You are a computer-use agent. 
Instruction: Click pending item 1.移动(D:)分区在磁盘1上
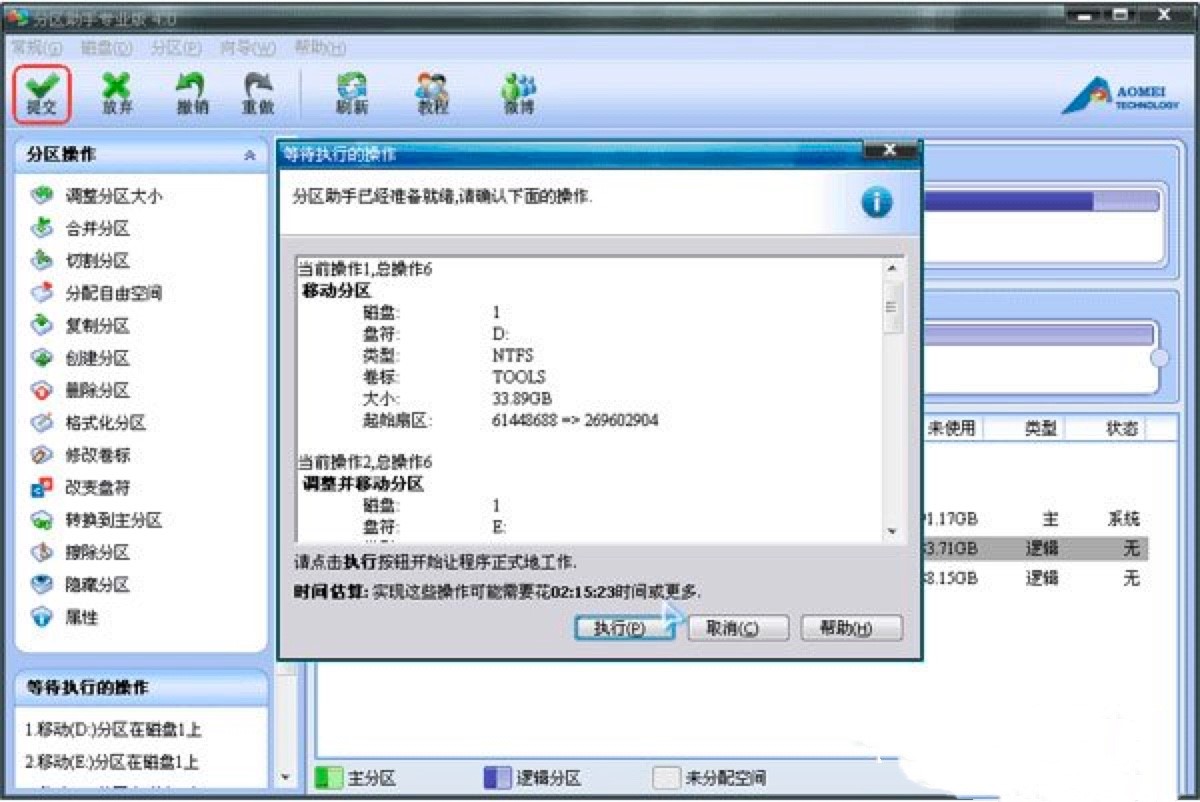coord(113,729)
